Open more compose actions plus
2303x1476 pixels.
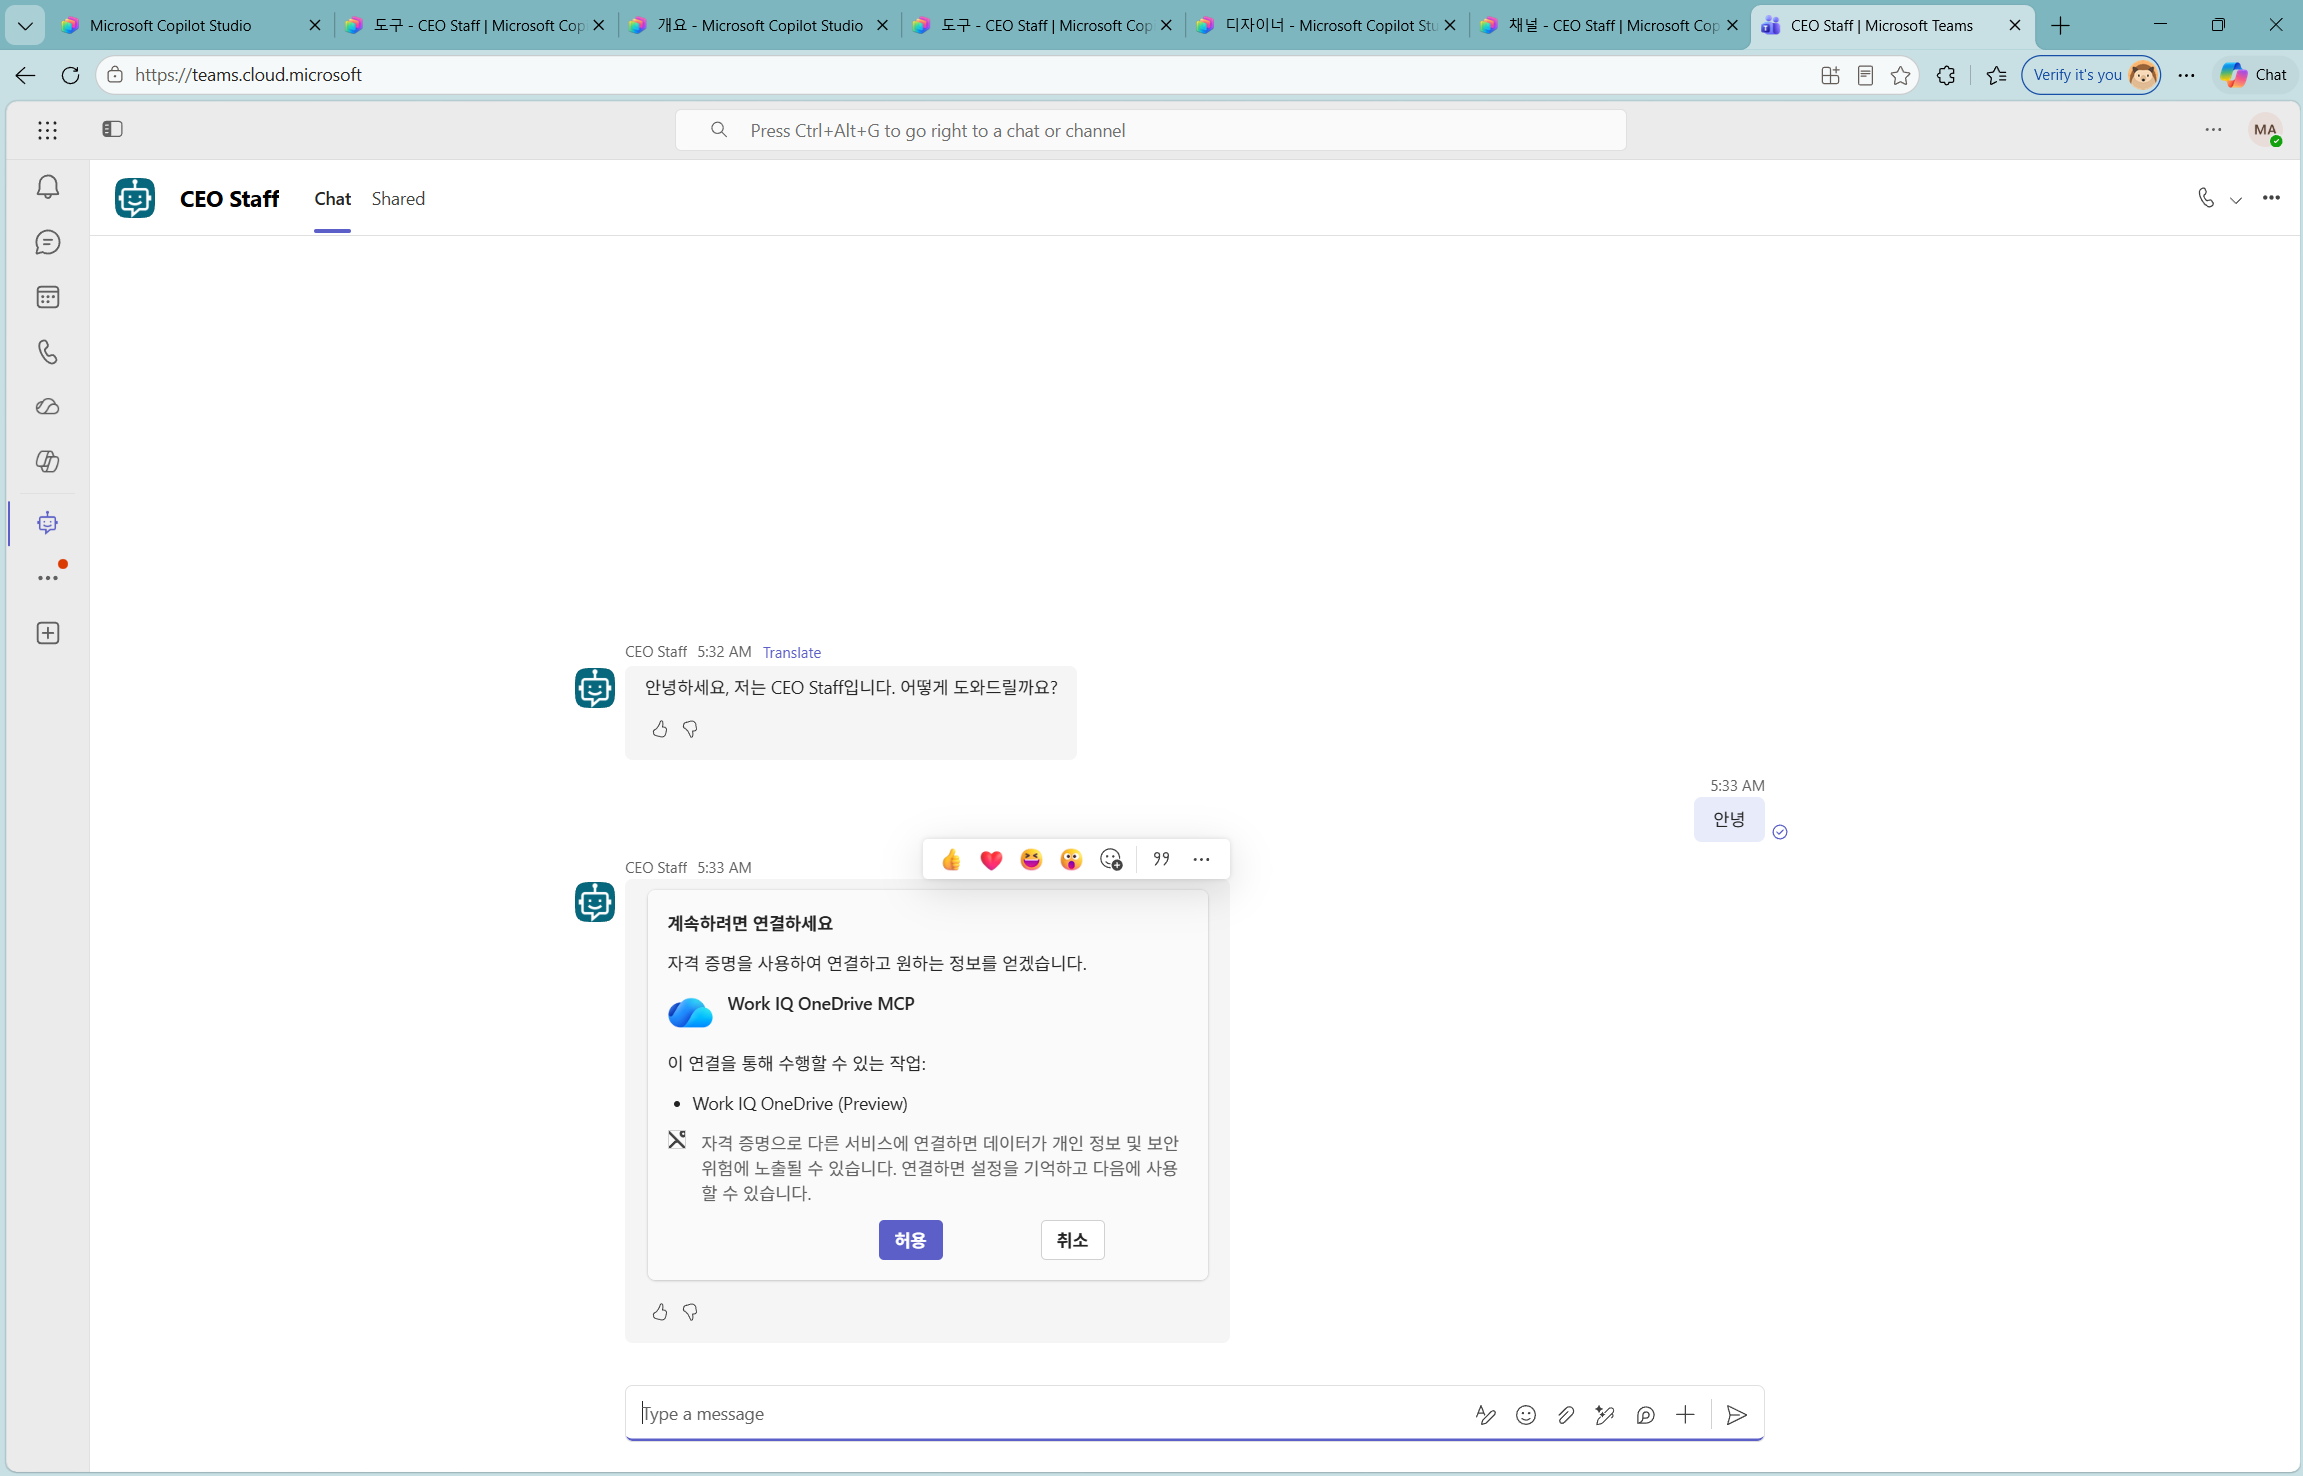pos(1685,1415)
